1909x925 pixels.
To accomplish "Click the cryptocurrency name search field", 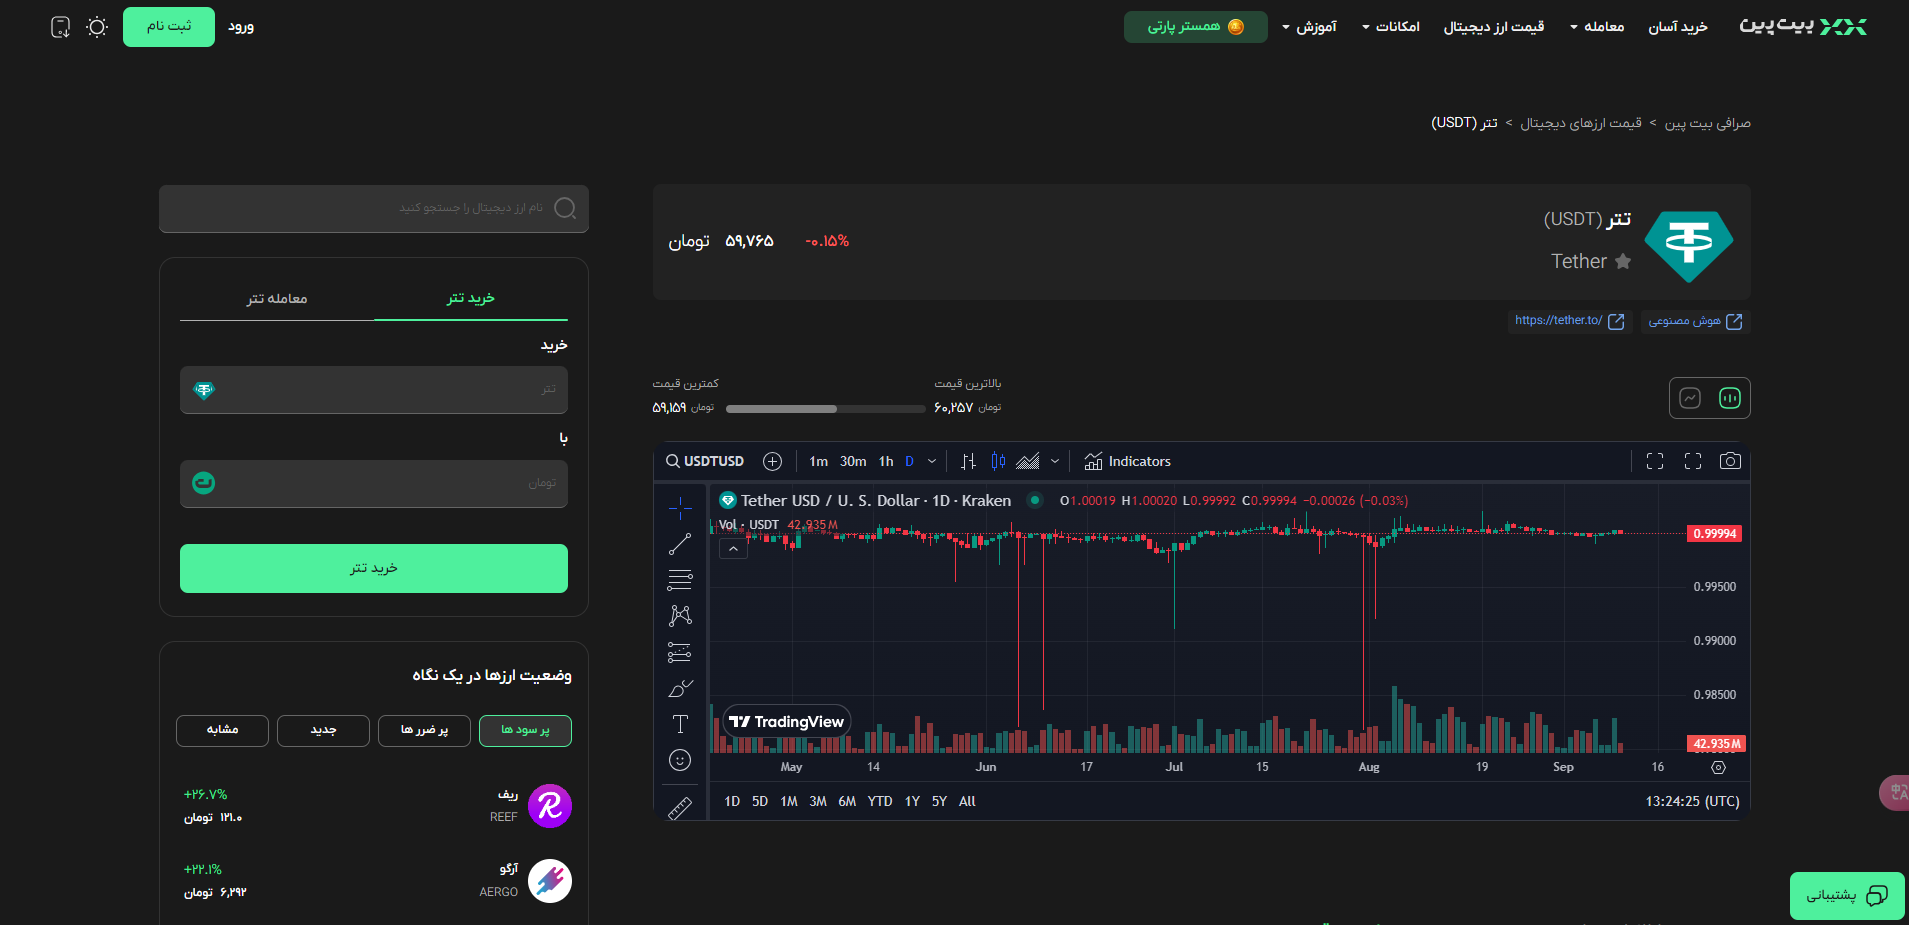I will point(373,208).
